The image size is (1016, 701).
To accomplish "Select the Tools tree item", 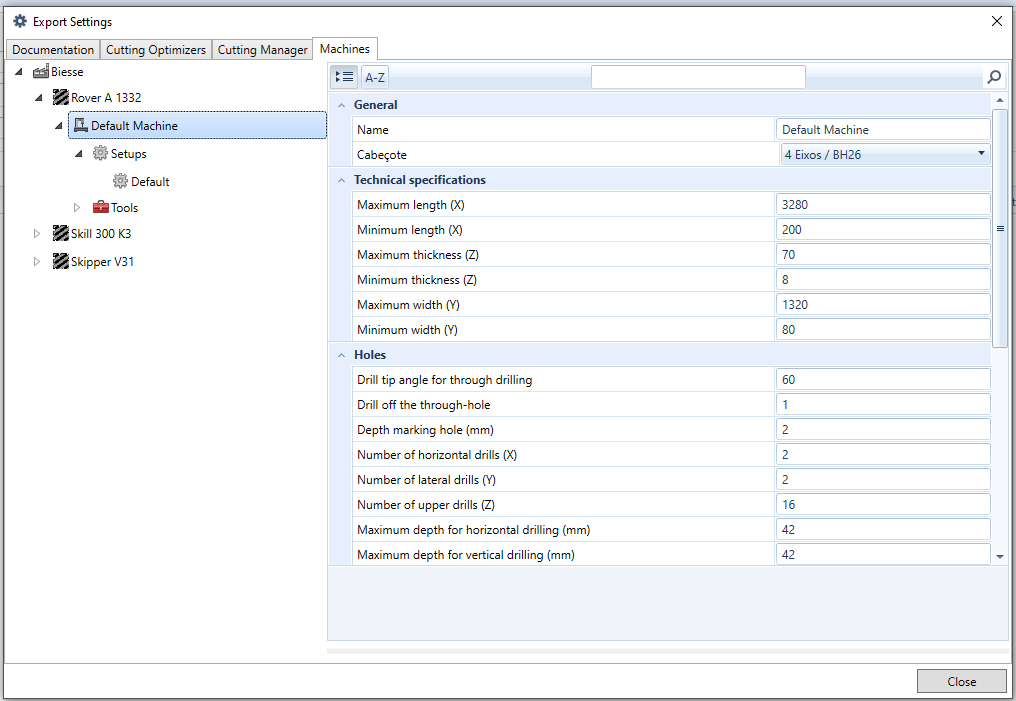I will tap(124, 208).
